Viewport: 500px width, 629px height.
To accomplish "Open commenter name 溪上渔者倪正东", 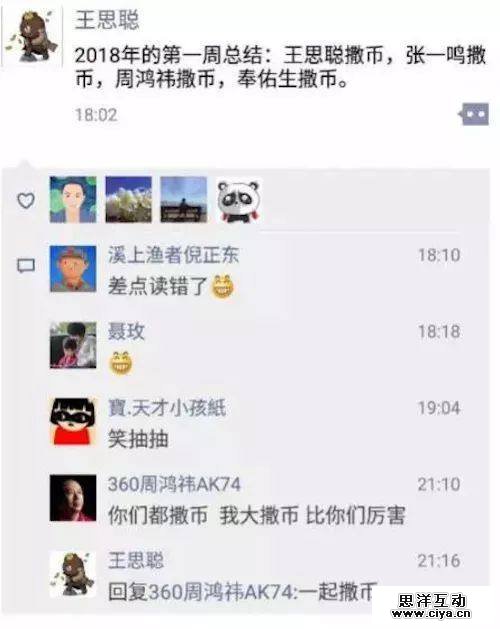I will pyautogui.click(x=173, y=255).
